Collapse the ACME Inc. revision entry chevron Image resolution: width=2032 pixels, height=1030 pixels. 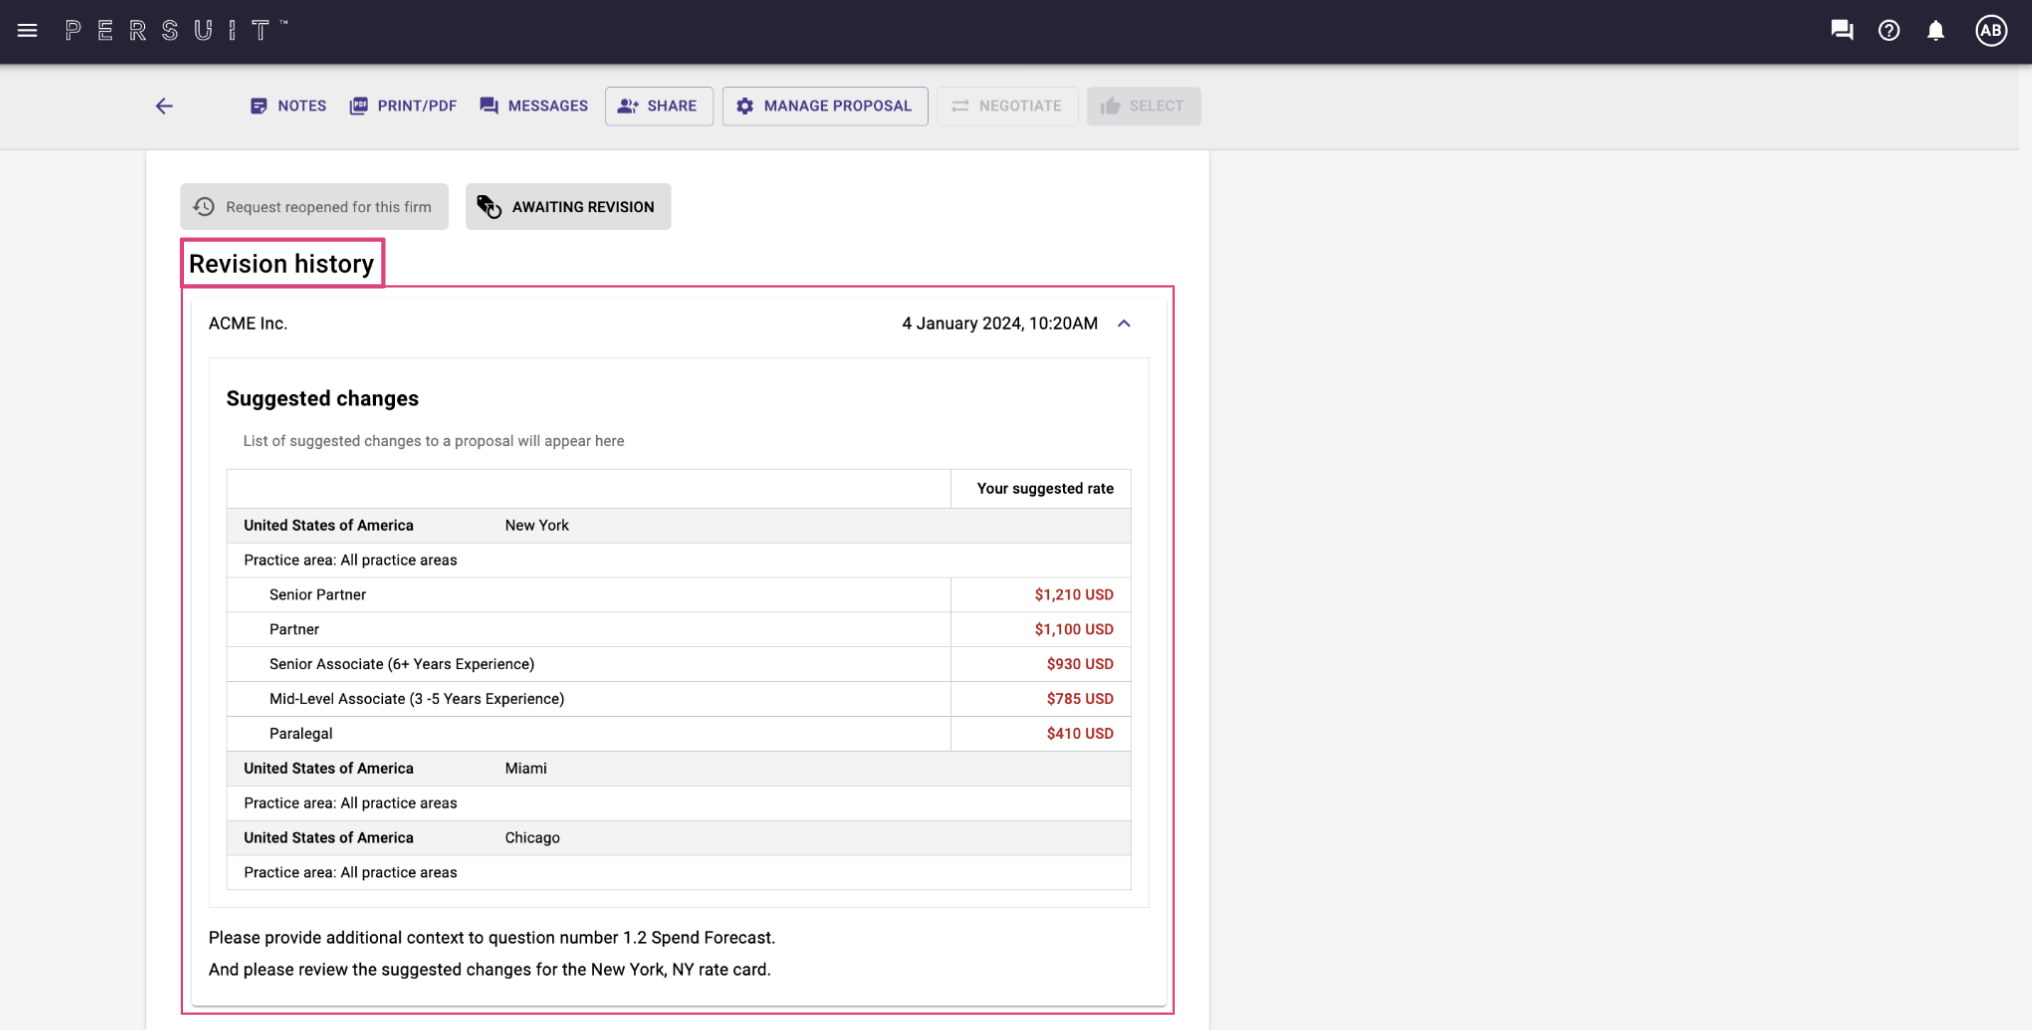1124,324
